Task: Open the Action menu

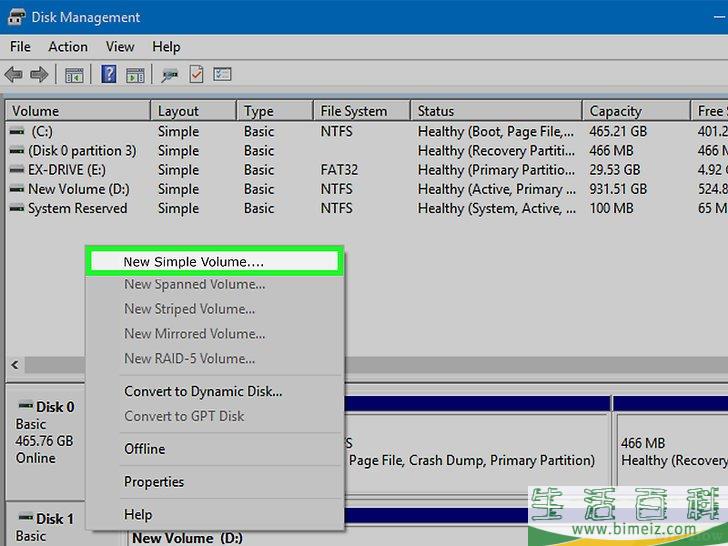Action: click(68, 46)
